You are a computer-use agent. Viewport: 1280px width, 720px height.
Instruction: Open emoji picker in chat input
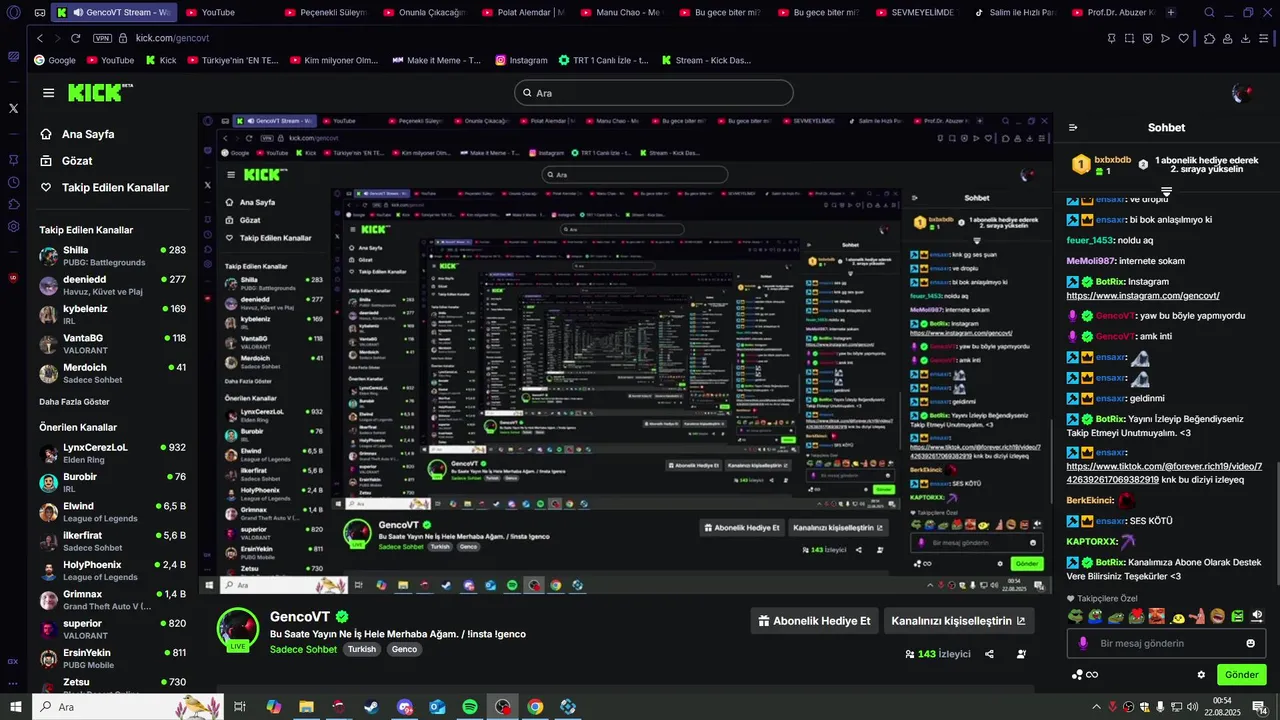[1250, 643]
